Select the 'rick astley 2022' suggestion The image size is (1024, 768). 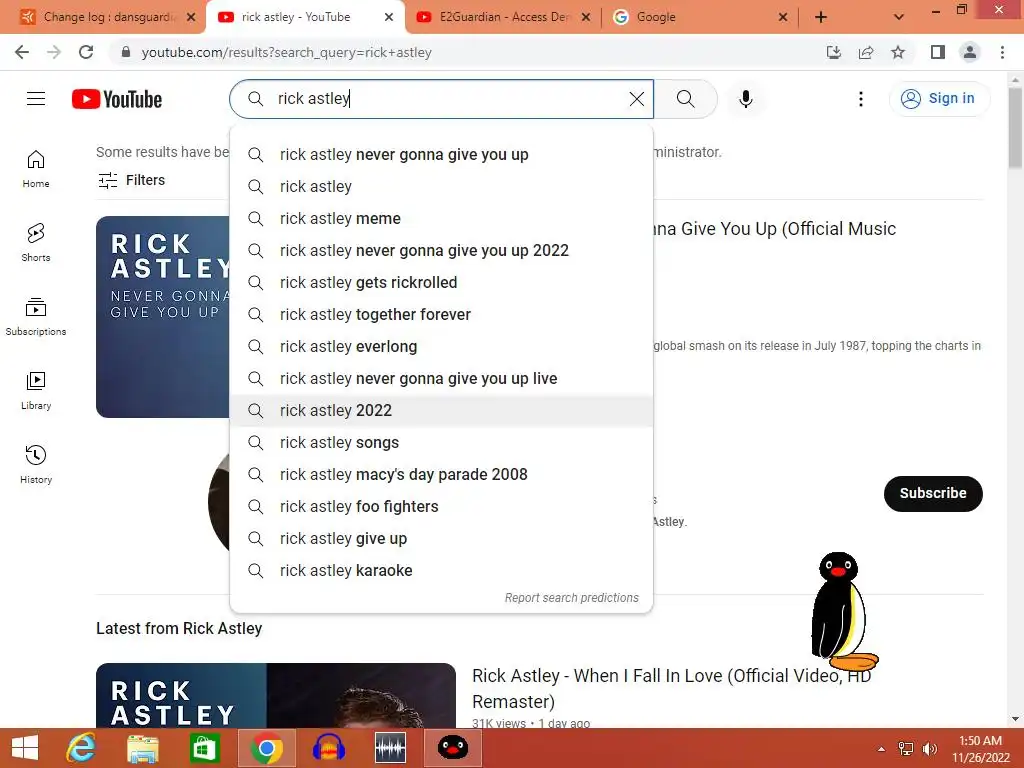441,411
